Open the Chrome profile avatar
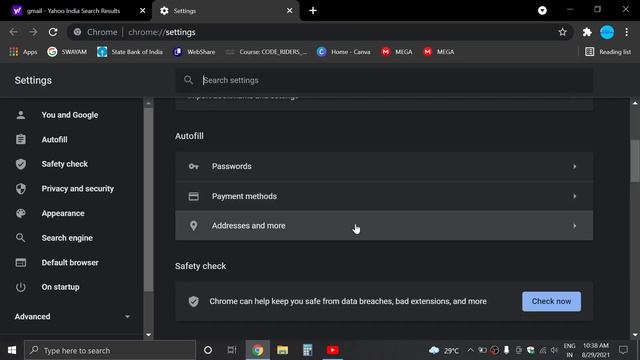 [607, 32]
